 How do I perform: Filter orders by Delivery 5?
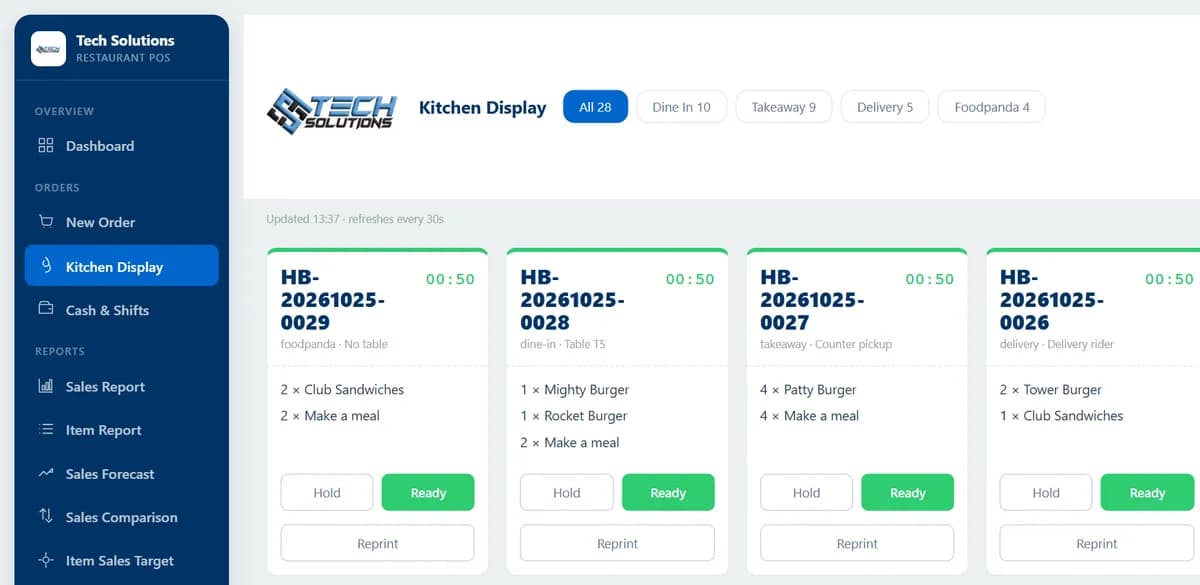point(885,107)
